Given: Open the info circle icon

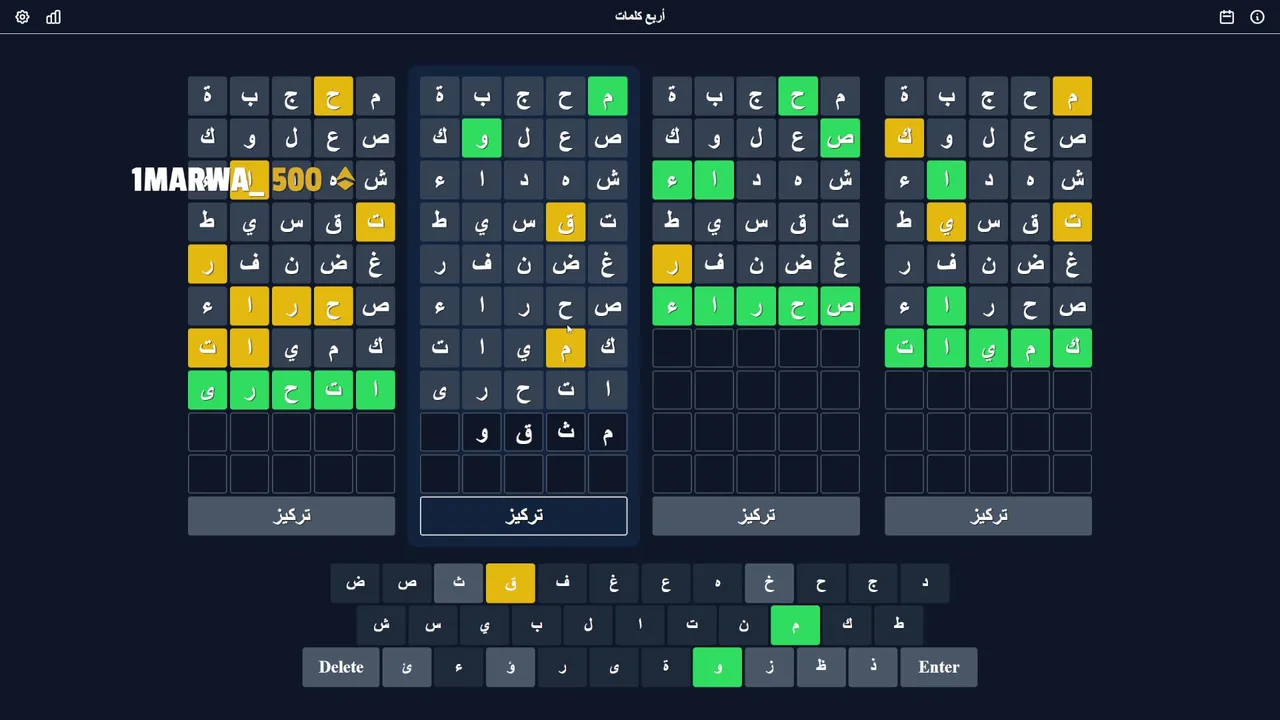Looking at the screenshot, I should click(x=1257, y=17).
